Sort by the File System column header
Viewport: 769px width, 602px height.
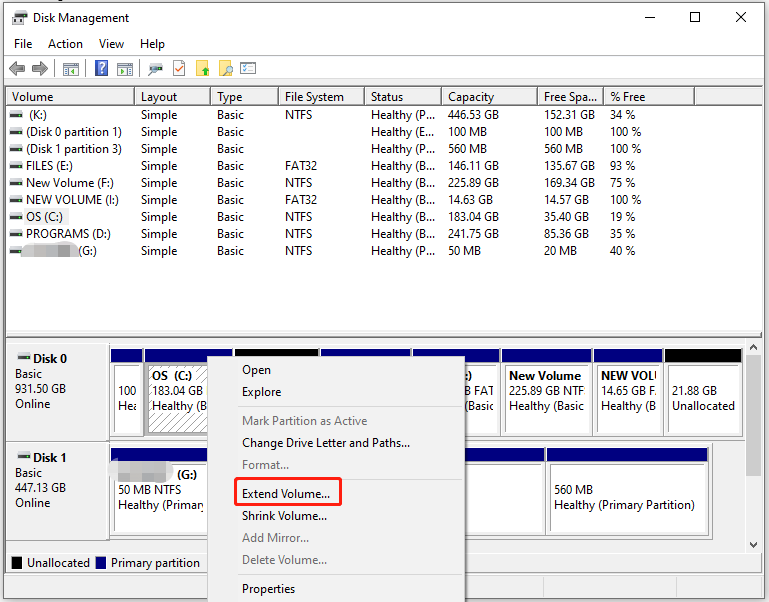(314, 97)
